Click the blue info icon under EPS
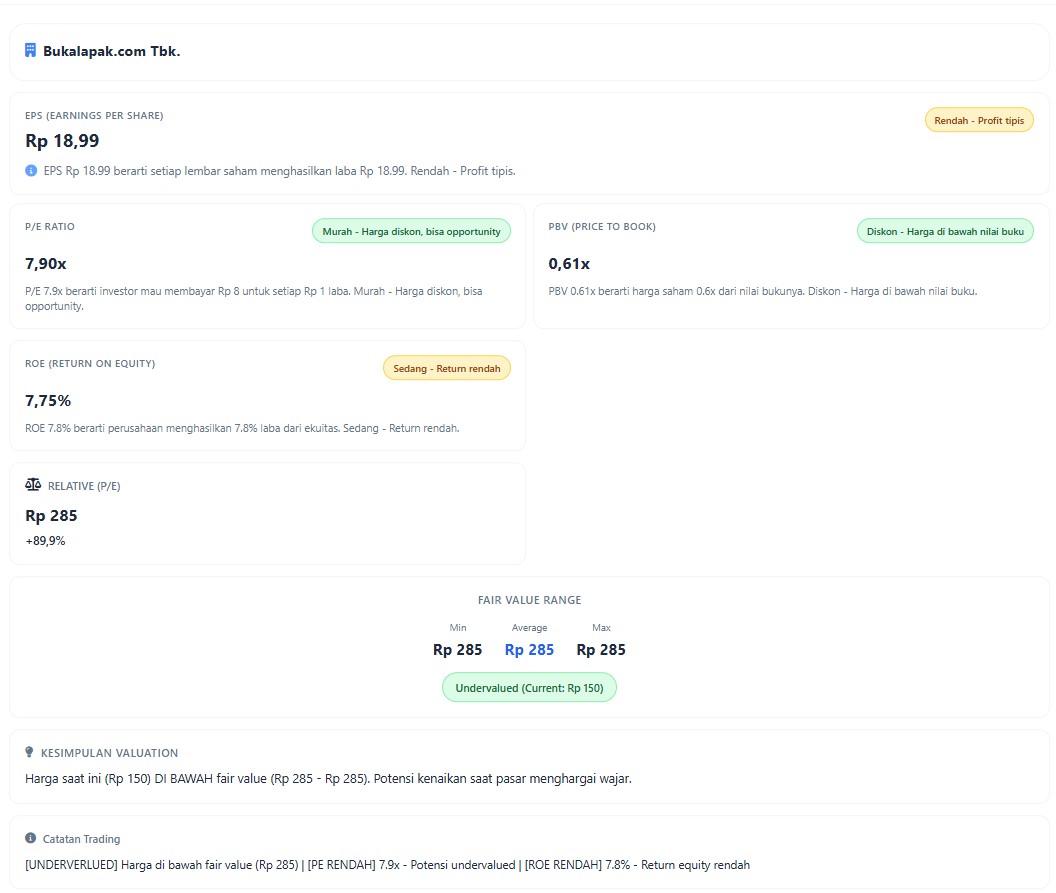Viewport: 1056px width, 893px height. pos(31,171)
